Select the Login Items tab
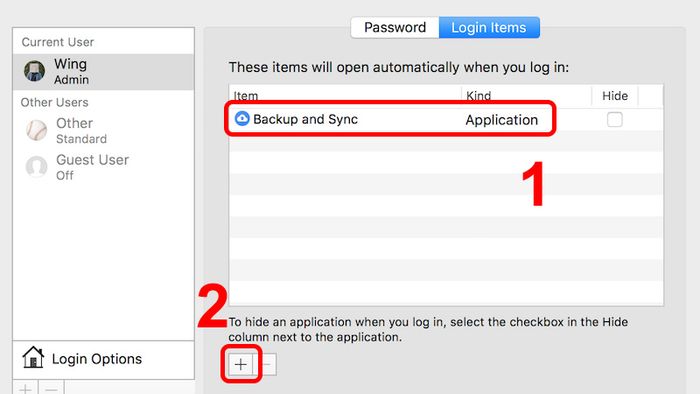700x394 pixels. point(489,28)
